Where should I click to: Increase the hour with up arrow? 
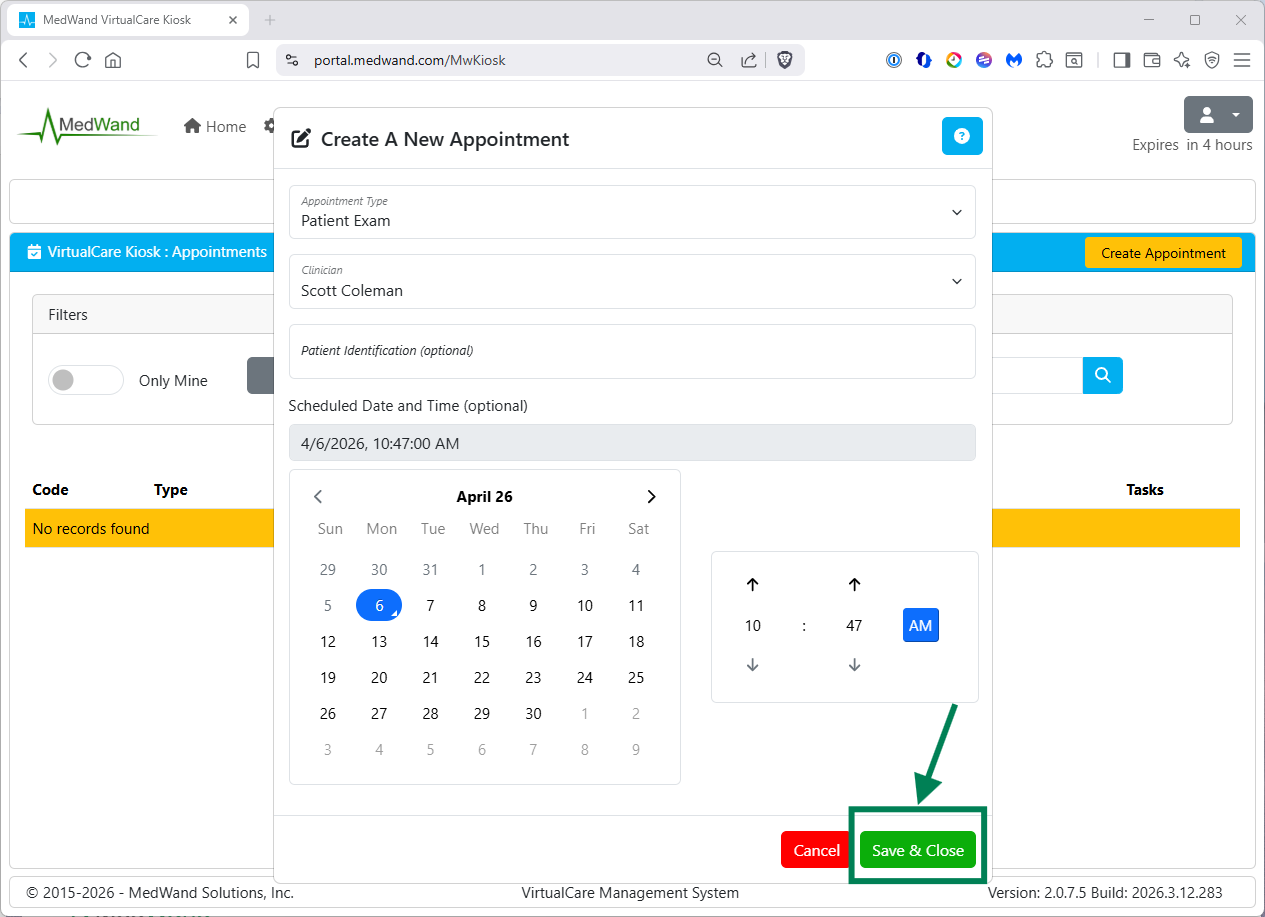click(x=753, y=585)
